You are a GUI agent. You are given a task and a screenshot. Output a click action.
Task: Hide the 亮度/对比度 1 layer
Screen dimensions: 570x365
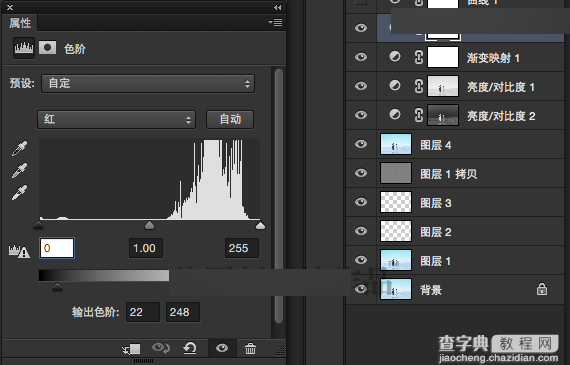point(361,86)
